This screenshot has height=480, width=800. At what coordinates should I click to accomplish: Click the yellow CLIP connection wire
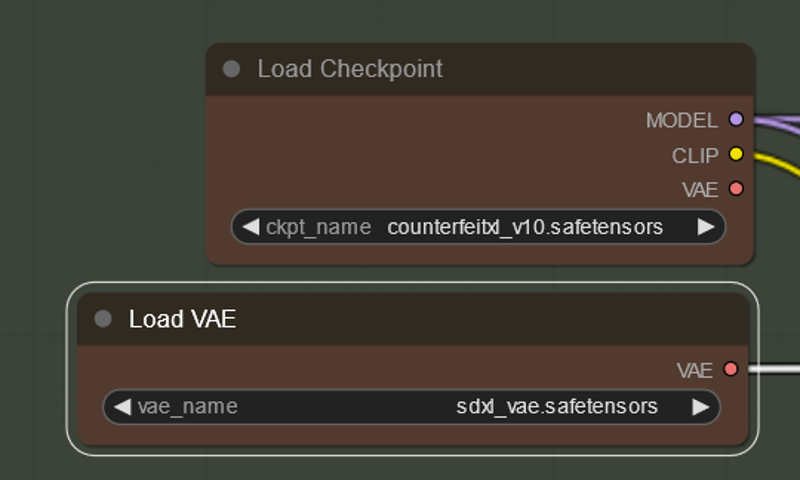(778, 162)
